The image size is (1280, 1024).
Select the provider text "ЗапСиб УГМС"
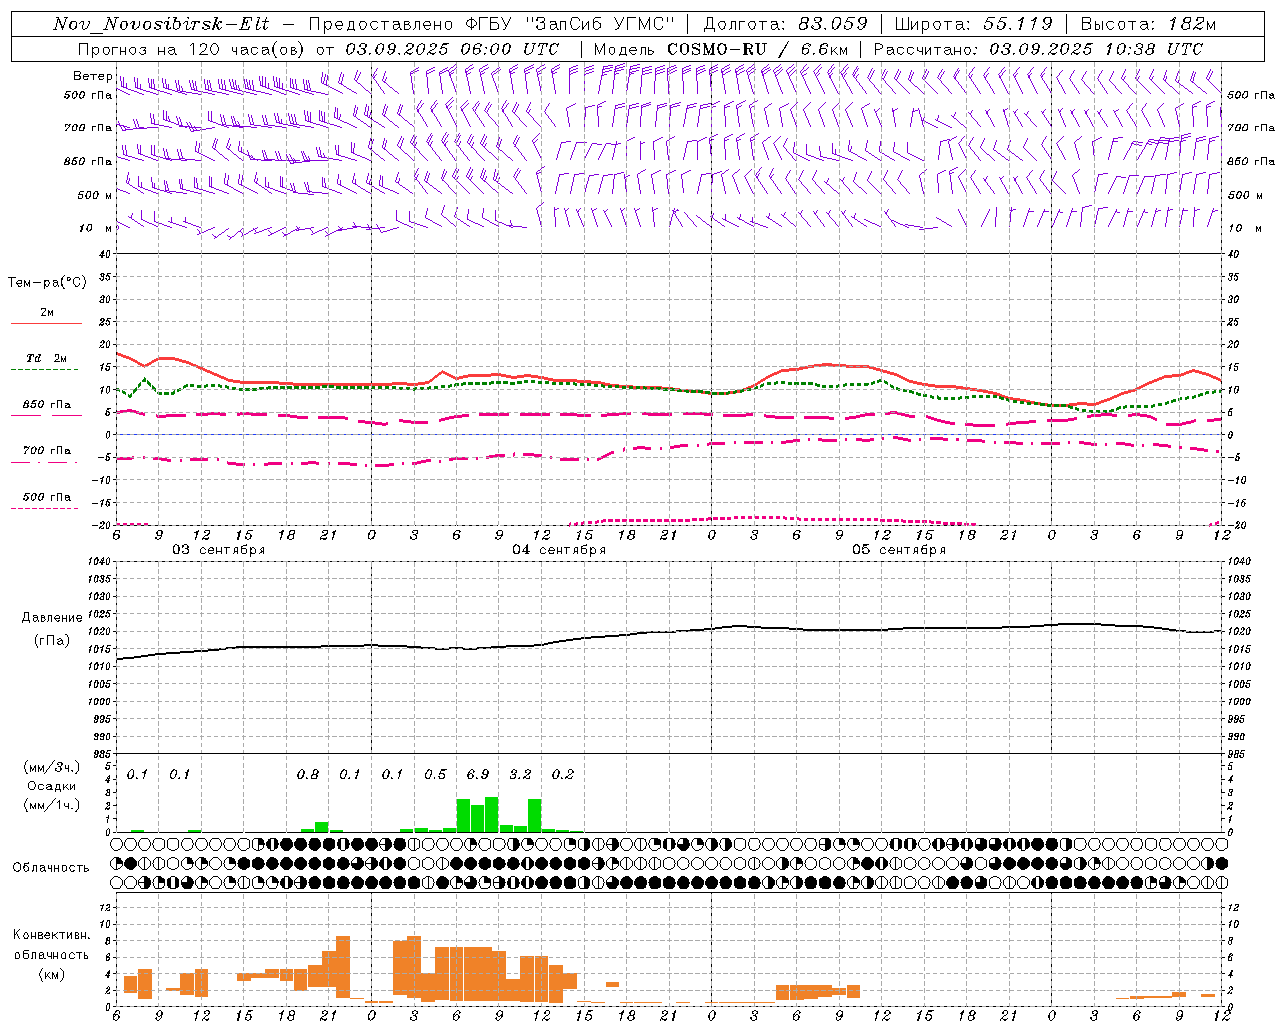[600, 24]
